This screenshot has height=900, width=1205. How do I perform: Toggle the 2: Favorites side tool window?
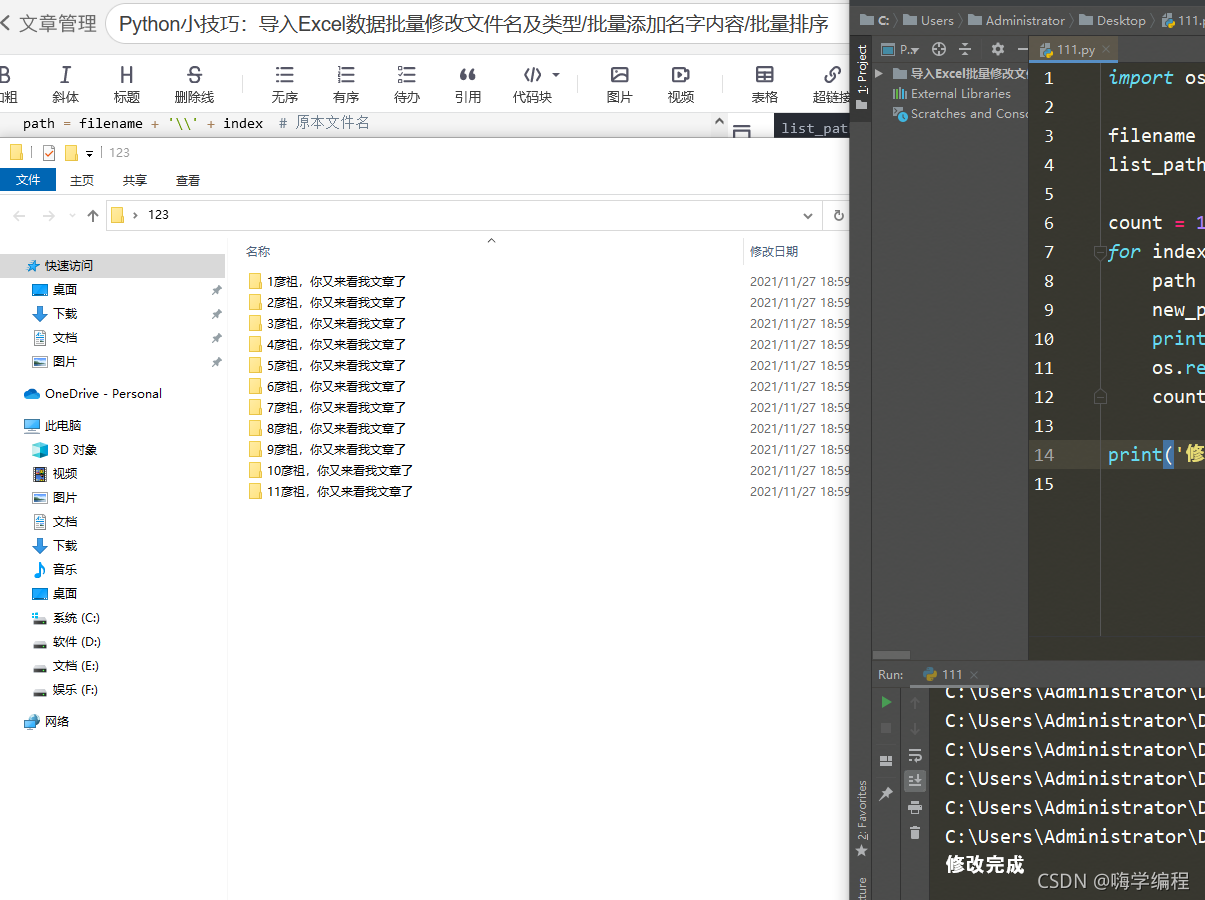(861, 819)
